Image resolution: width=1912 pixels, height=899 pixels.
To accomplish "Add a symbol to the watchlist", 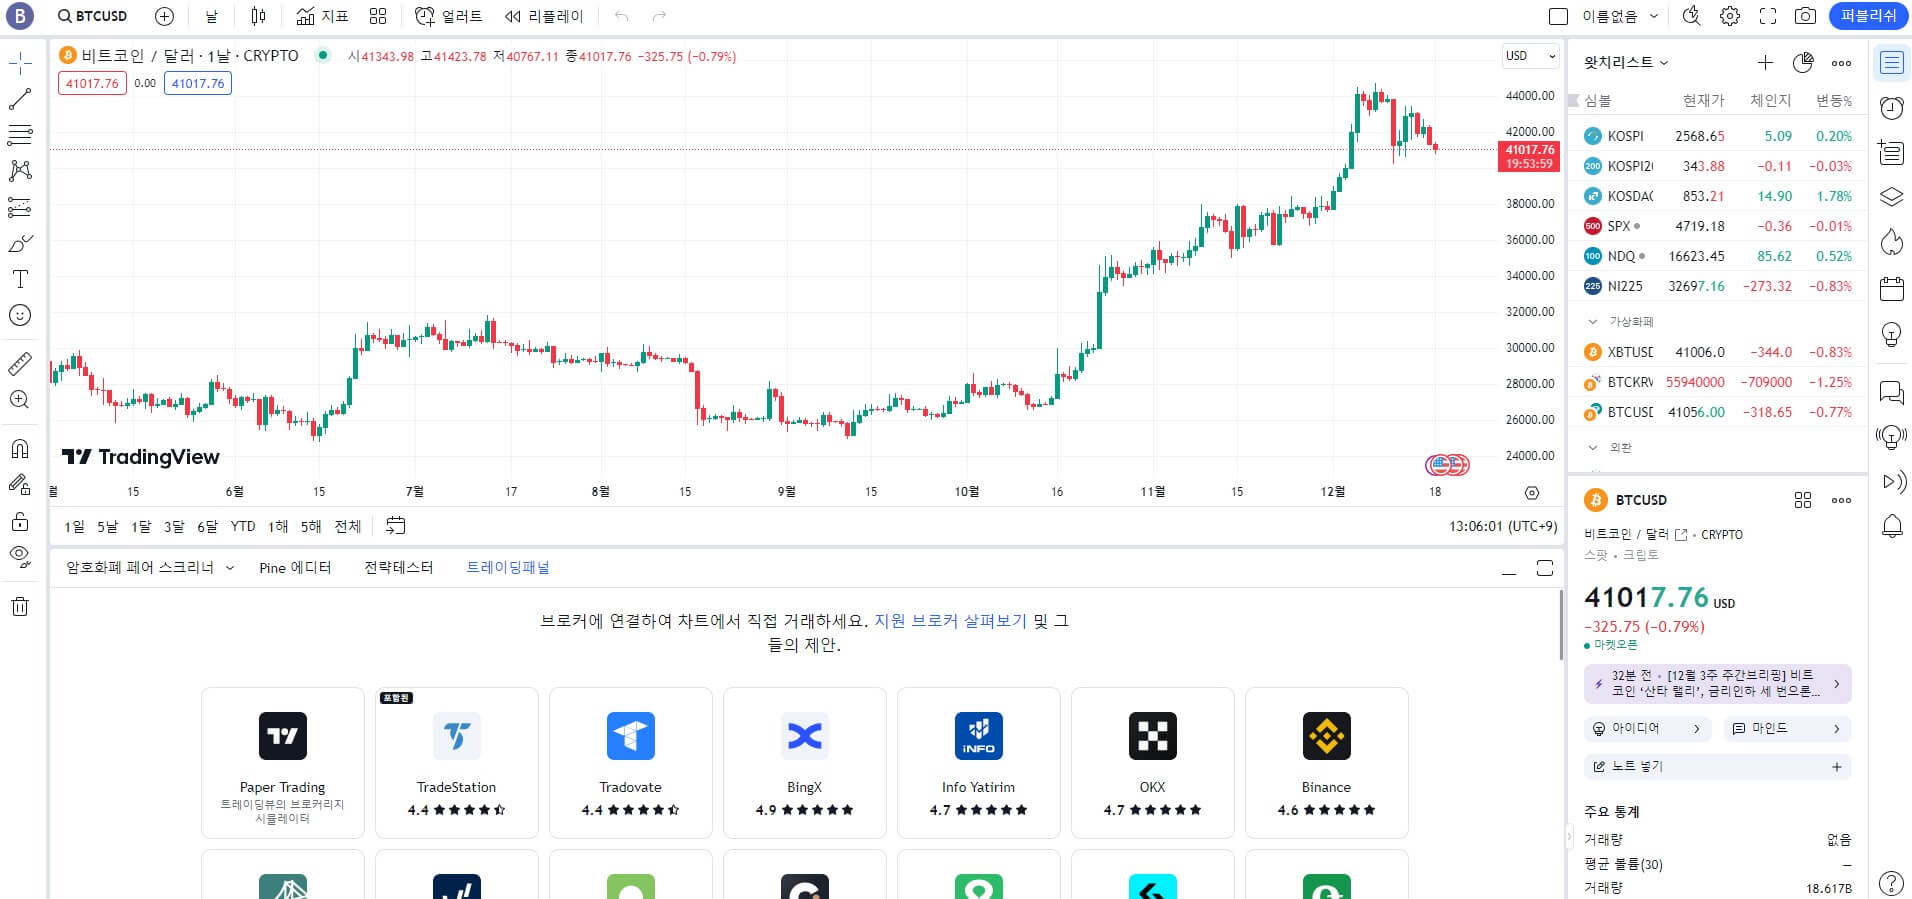I will pos(1765,63).
